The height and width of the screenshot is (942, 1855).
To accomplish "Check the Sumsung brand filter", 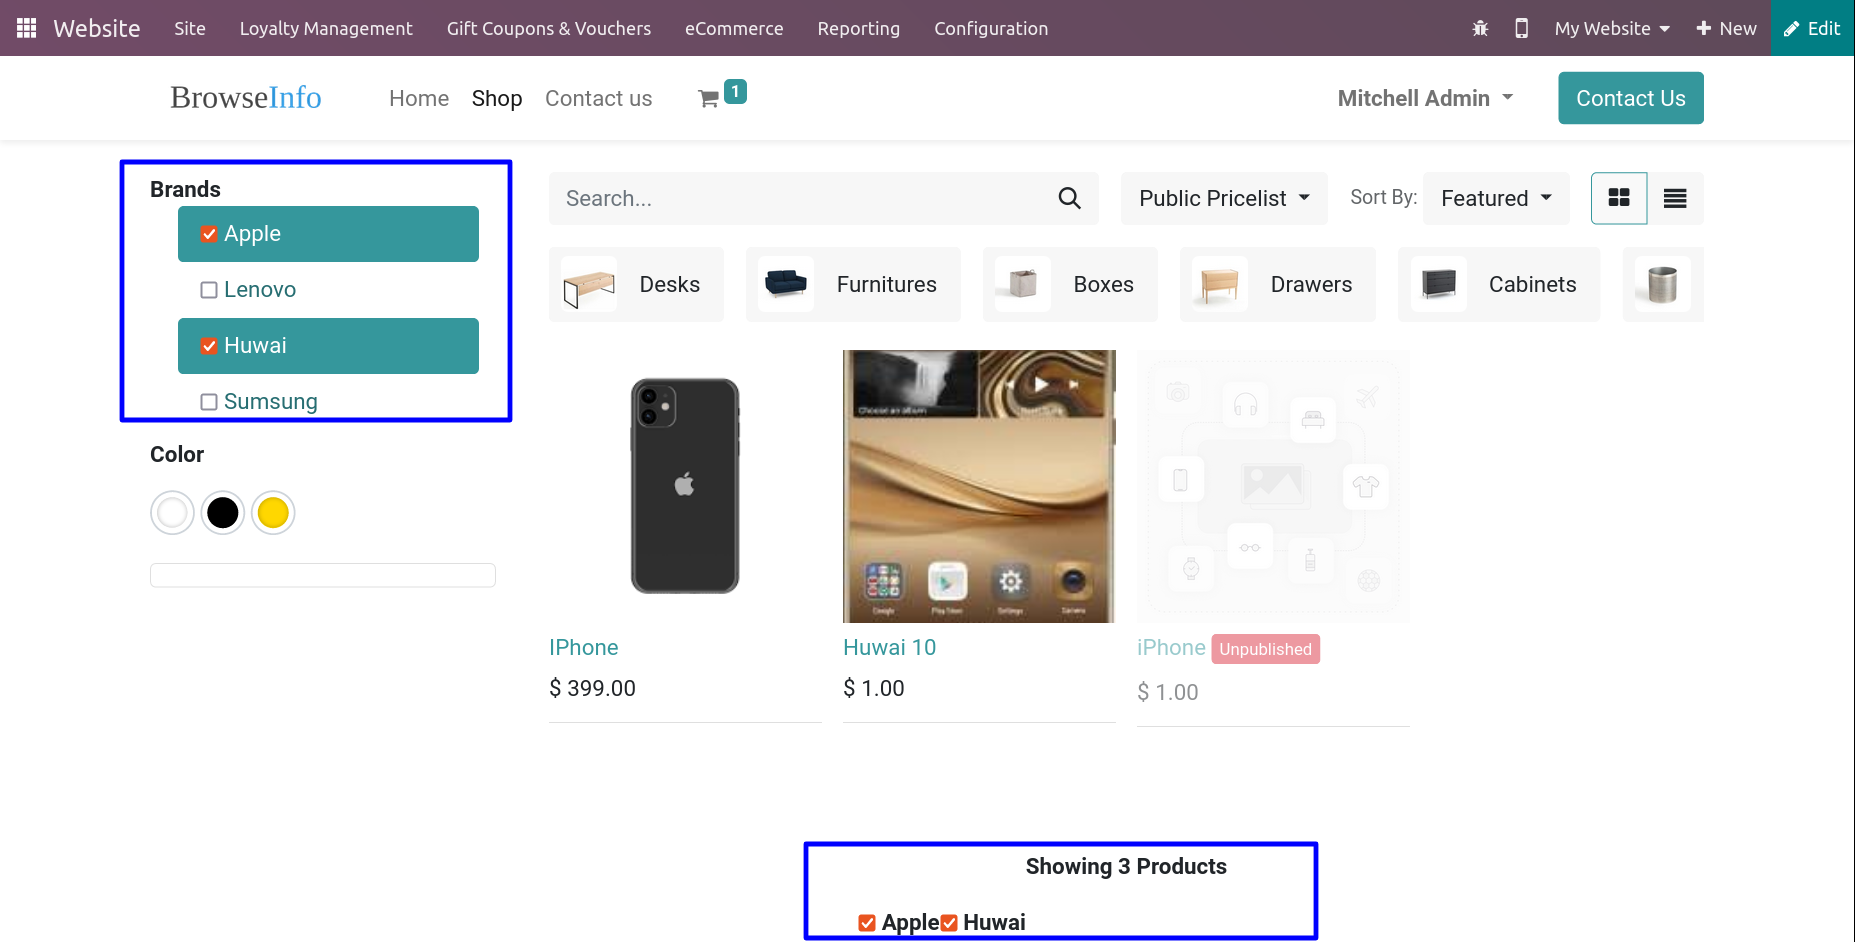I will coord(209,402).
